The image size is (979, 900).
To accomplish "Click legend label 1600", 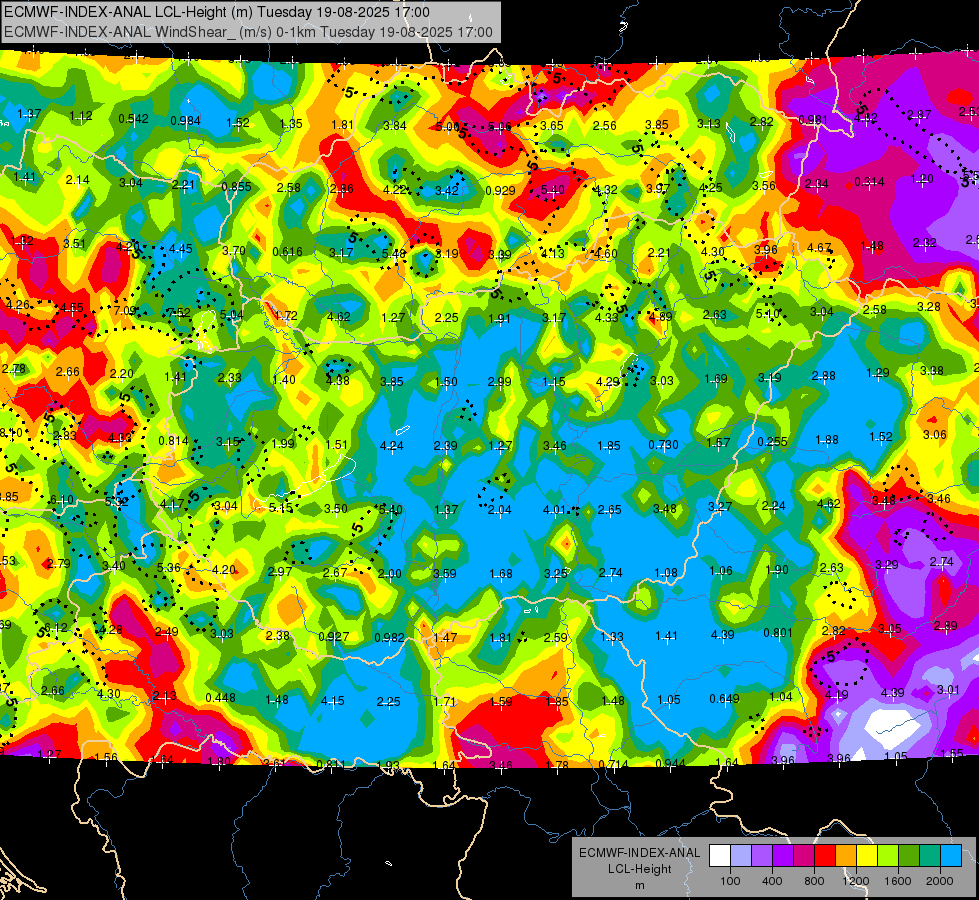I will click(898, 881).
